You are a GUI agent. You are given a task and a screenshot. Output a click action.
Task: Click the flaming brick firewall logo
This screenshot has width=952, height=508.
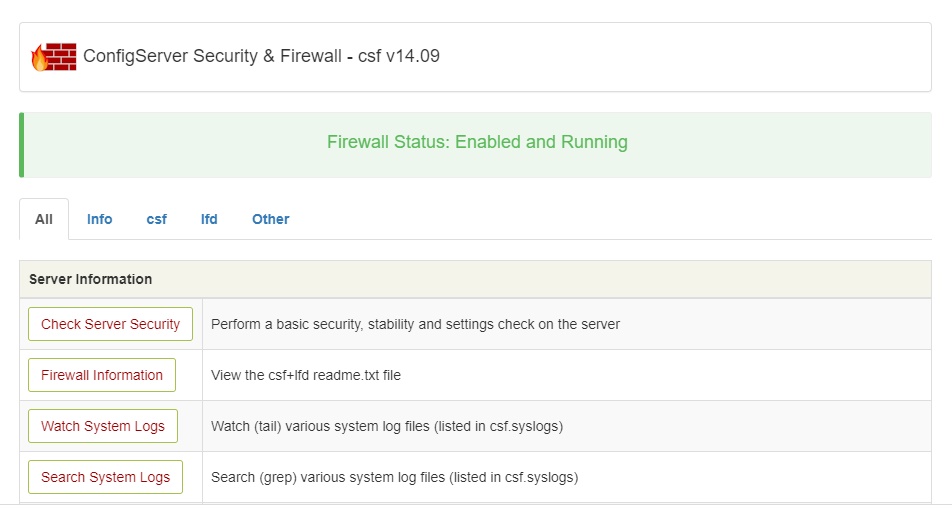click(54, 57)
